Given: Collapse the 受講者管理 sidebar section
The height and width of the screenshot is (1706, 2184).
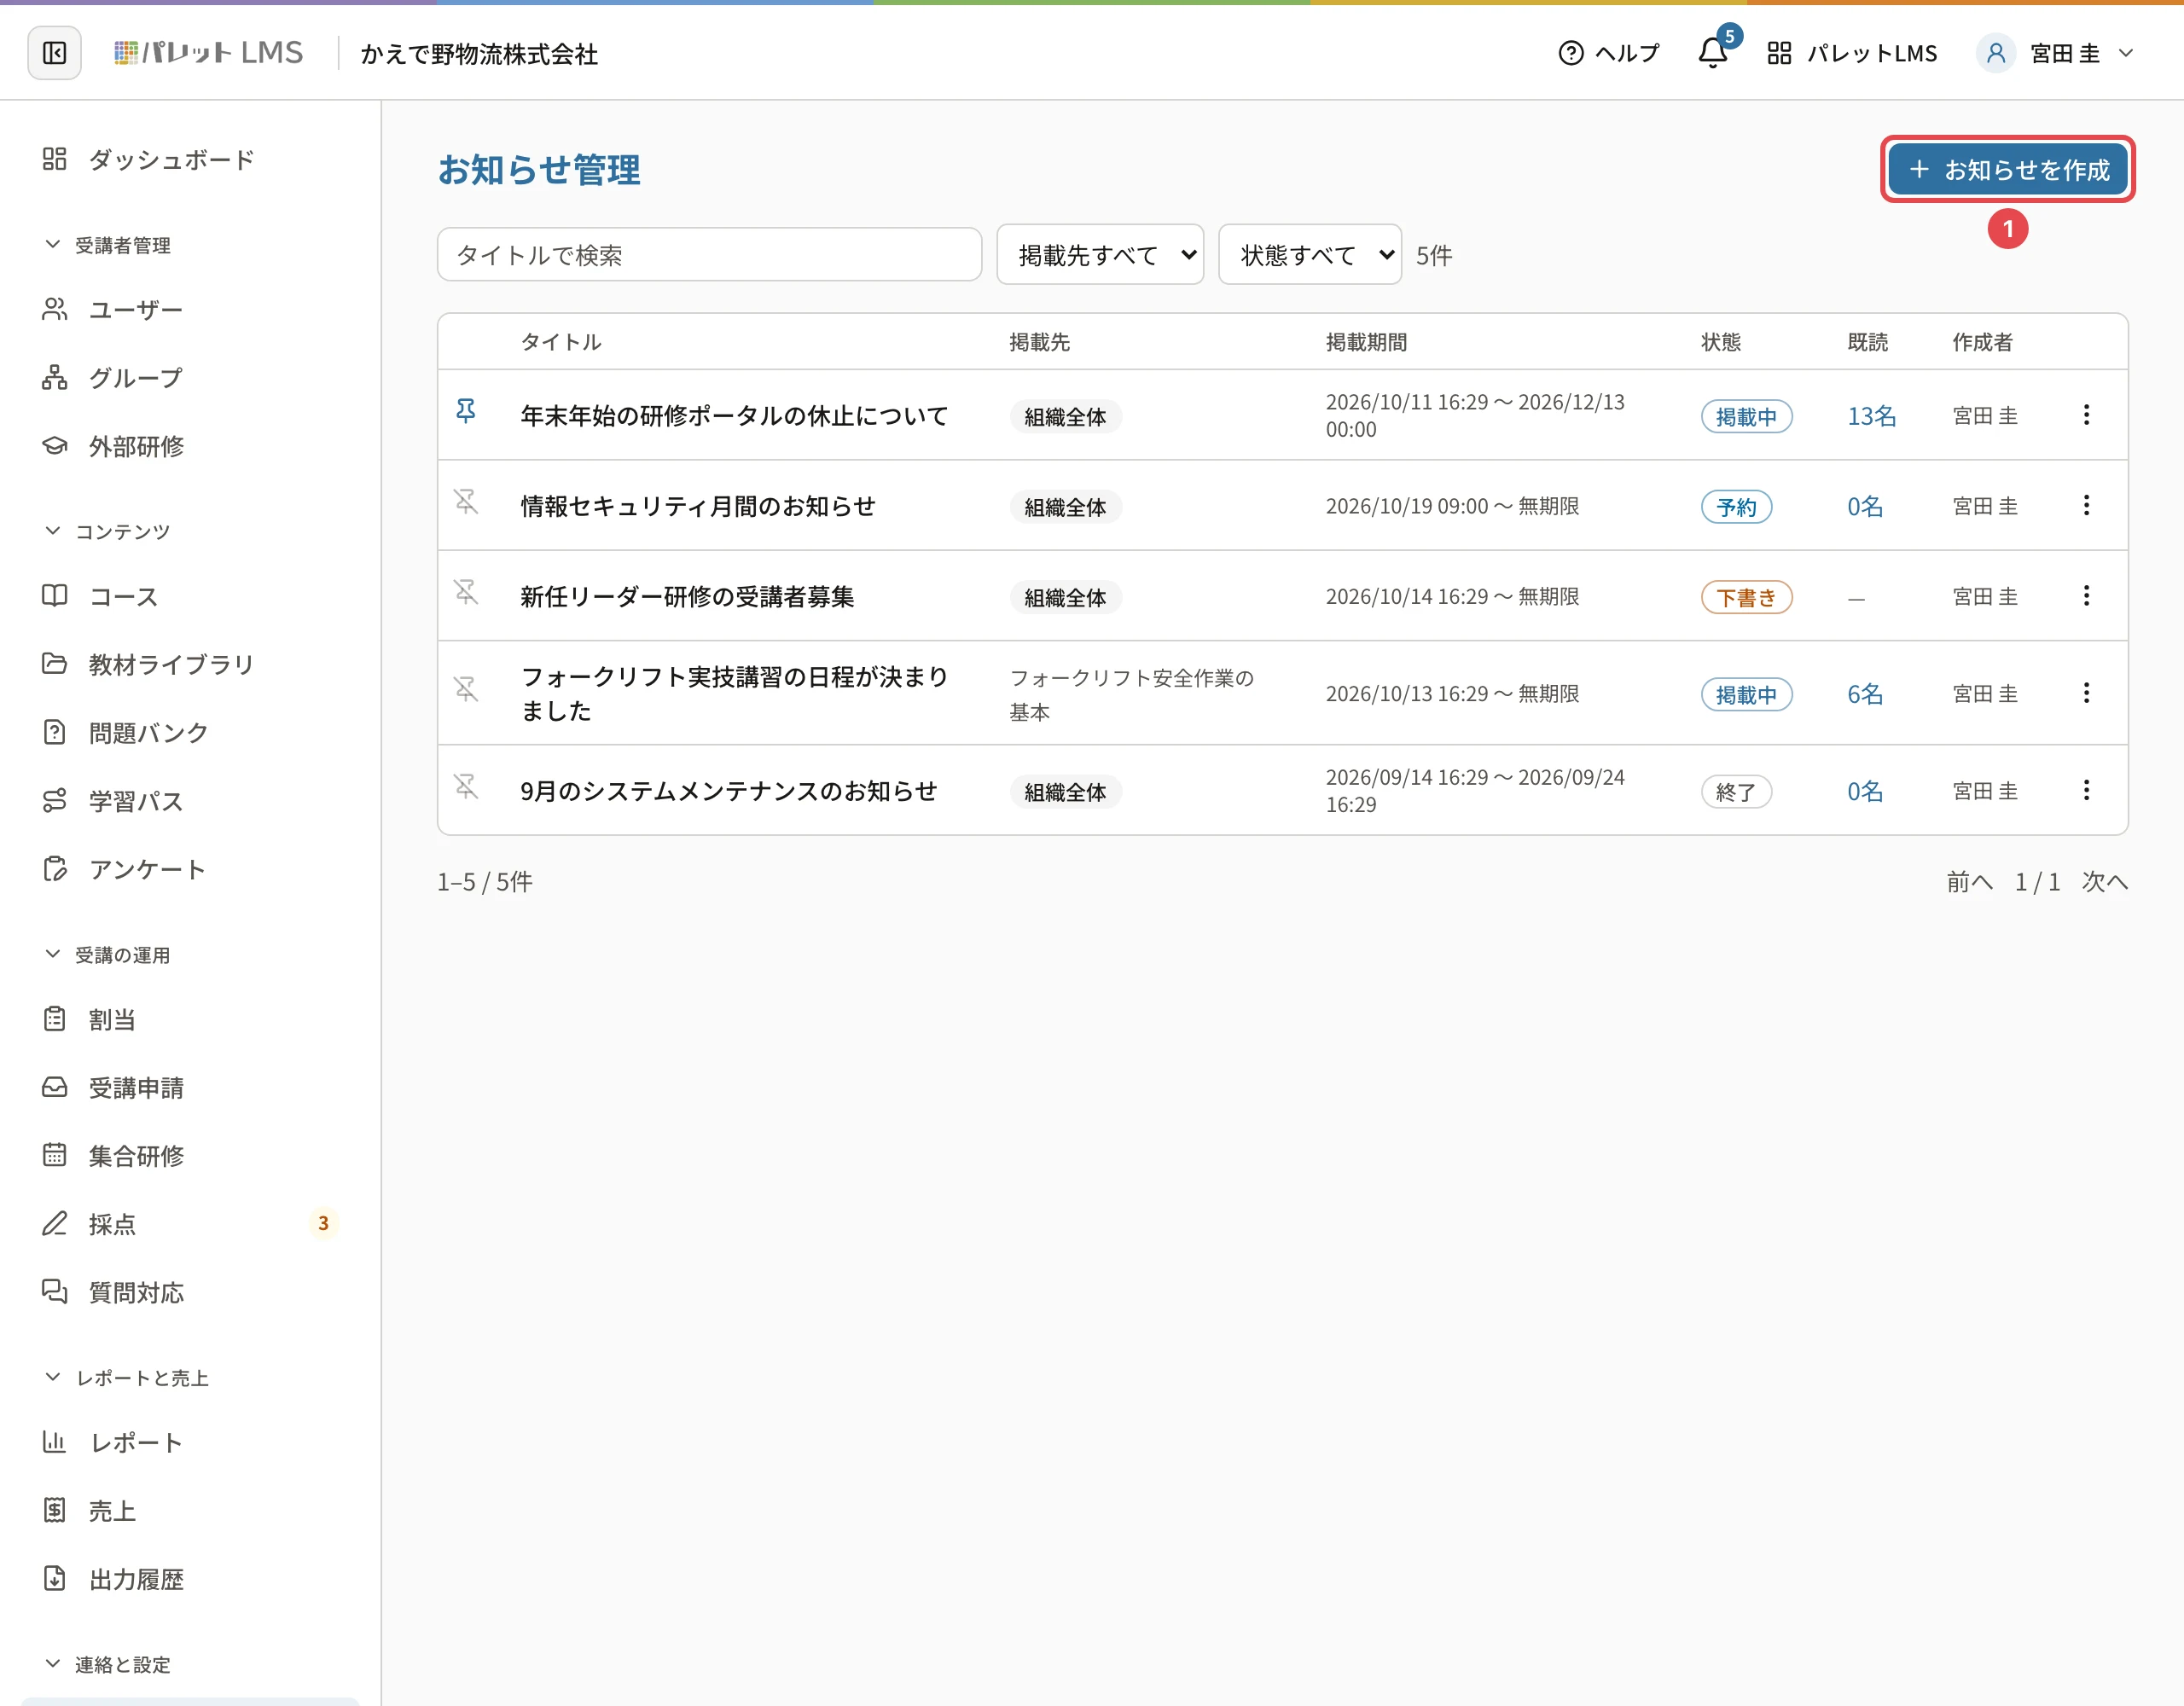Looking at the screenshot, I should pos(108,245).
